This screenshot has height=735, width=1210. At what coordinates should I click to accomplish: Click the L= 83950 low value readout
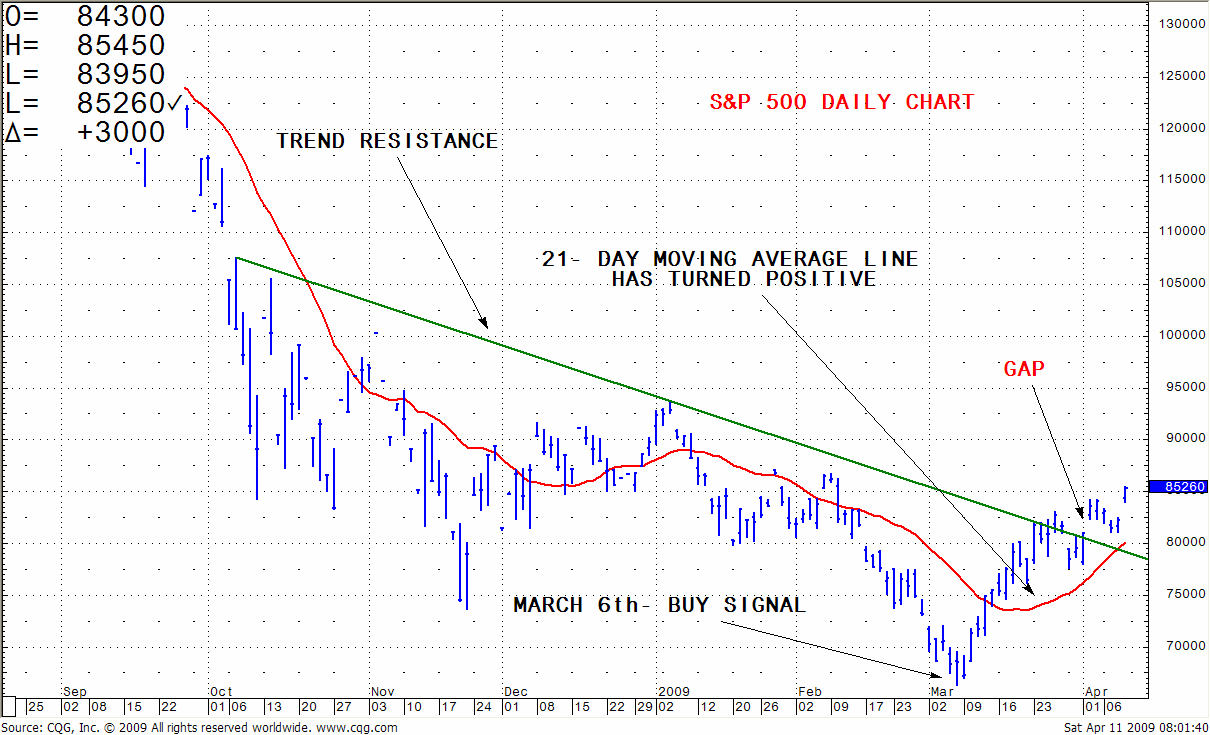(x=85, y=74)
